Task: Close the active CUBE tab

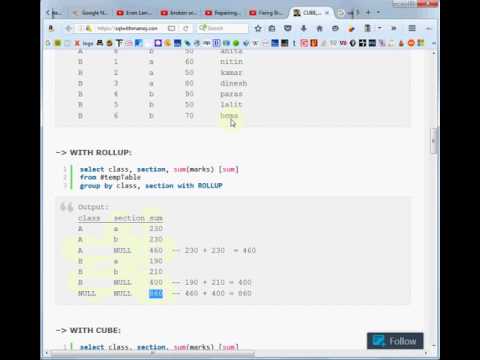Action: pyautogui.click(x=327, y=13)
